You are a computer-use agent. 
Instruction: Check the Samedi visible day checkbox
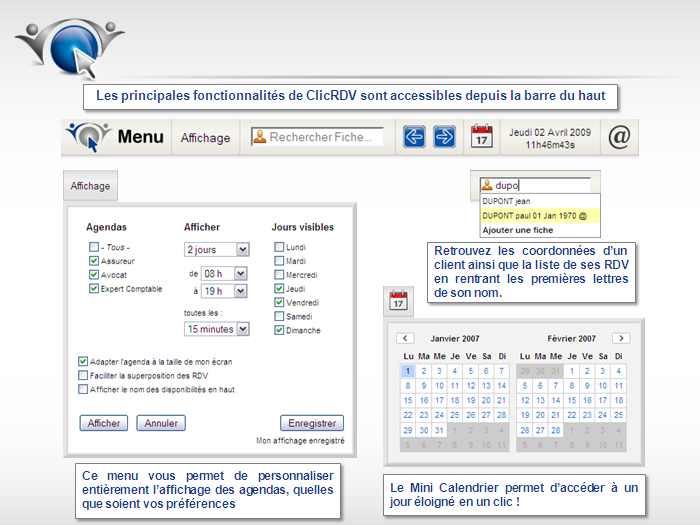point(279,316)
